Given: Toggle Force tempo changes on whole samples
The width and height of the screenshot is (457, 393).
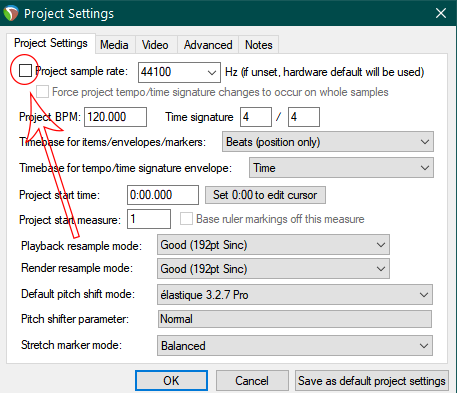Looking at the screenshot, I should pyautogui.click(x=42, y=92).
